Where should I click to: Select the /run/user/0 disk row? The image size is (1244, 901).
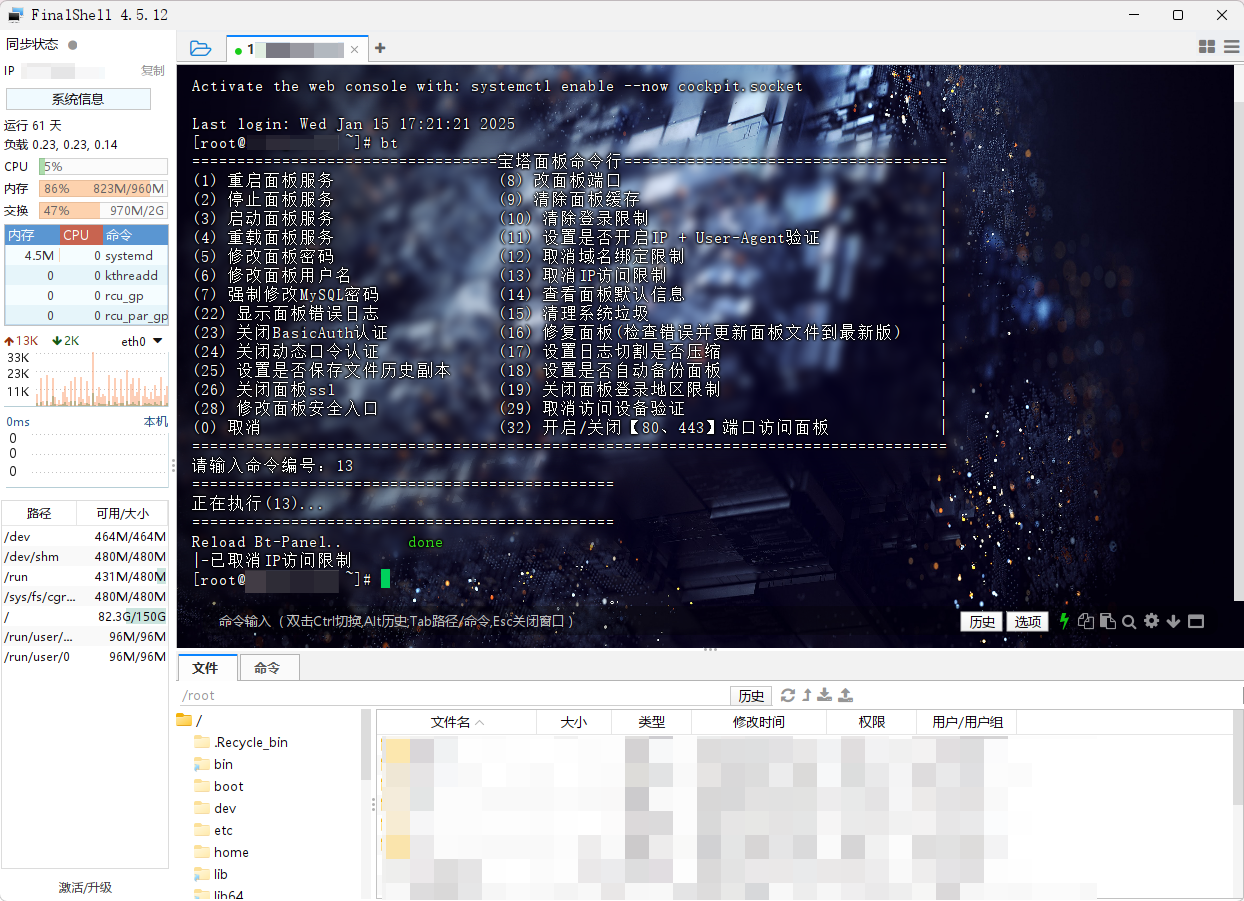point(85,657)
